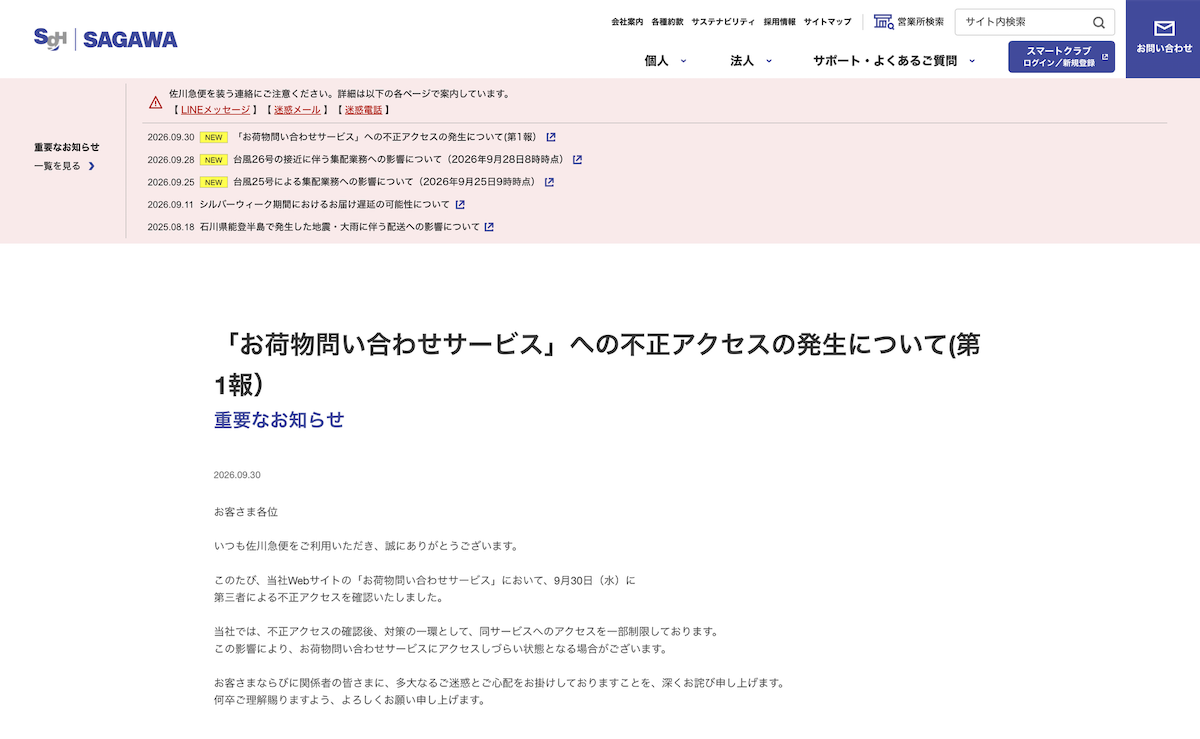The image size is (1200, 739).
Task: Go to 会社案内 page
Action: pos(627,21)
